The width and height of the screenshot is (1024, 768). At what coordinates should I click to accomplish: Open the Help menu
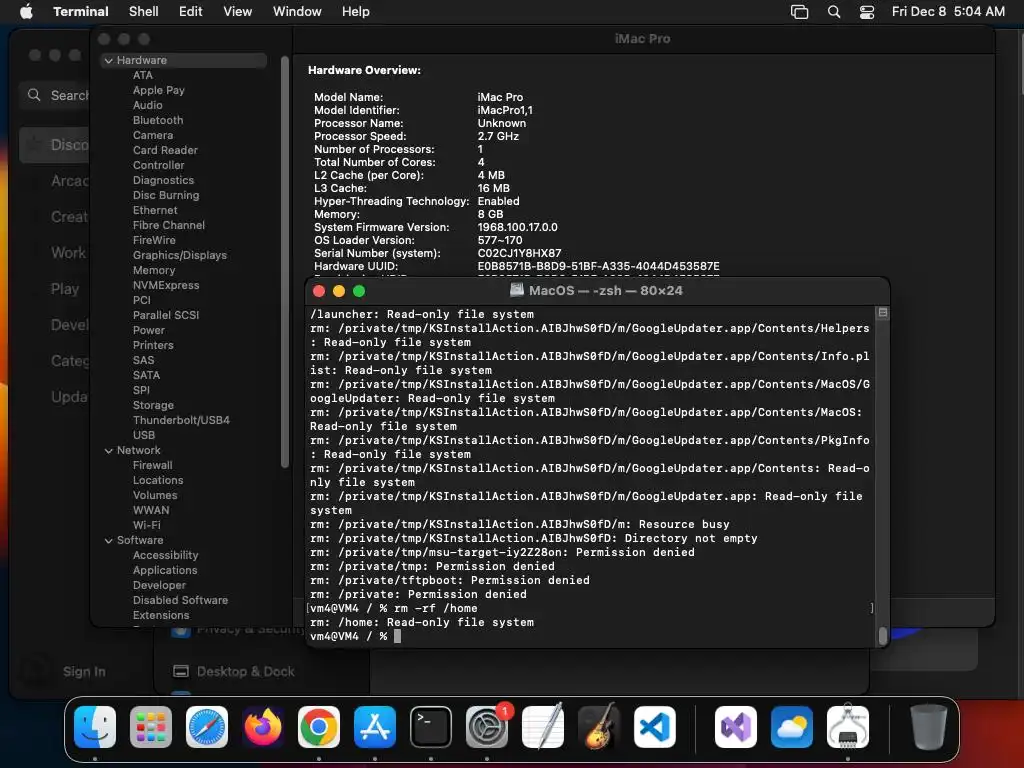[356, 12]
